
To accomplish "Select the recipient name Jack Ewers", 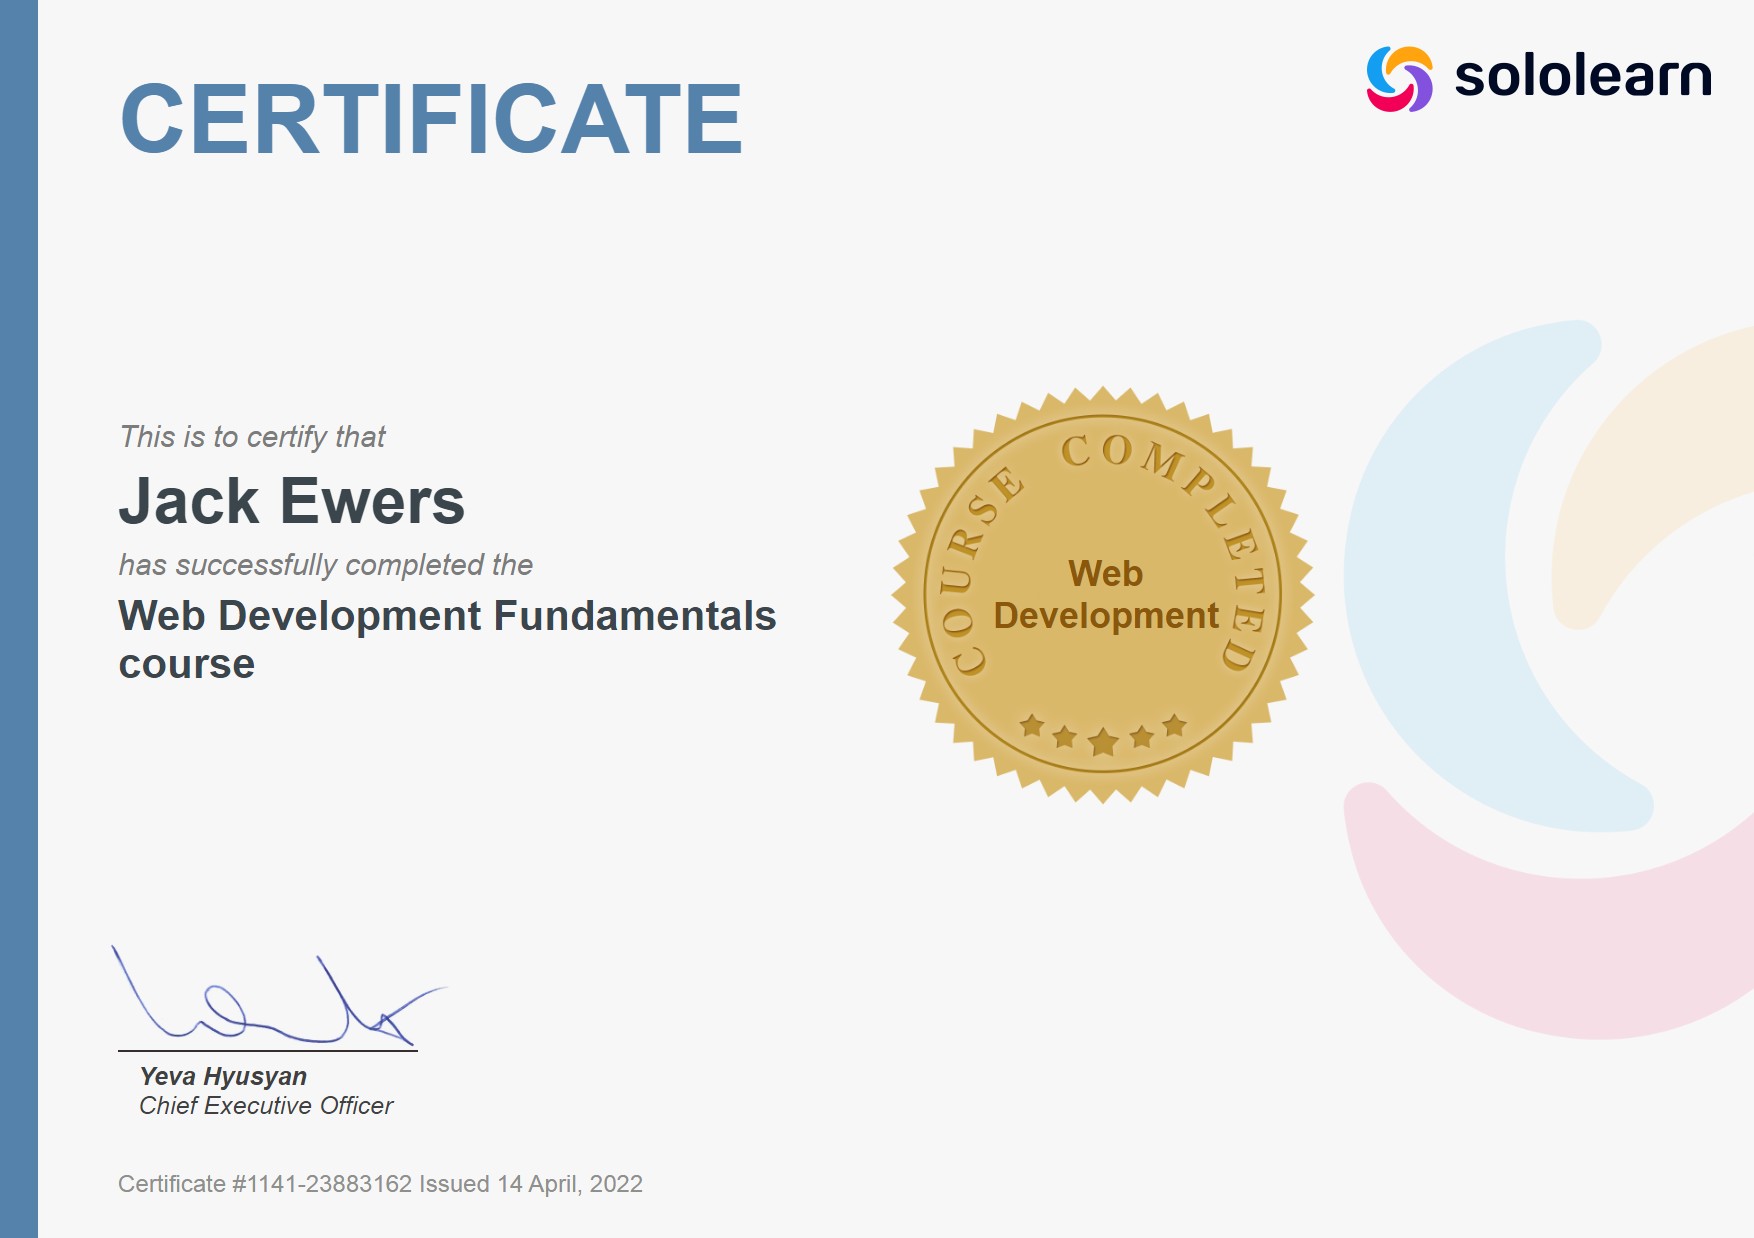I will 292,501.
